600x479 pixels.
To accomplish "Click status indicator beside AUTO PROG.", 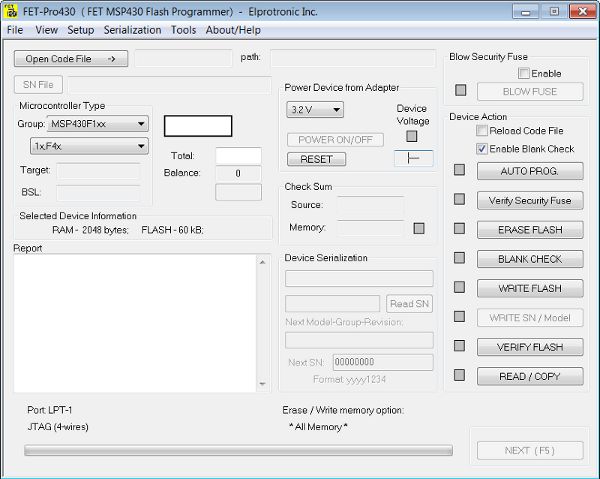I will 459,170.
